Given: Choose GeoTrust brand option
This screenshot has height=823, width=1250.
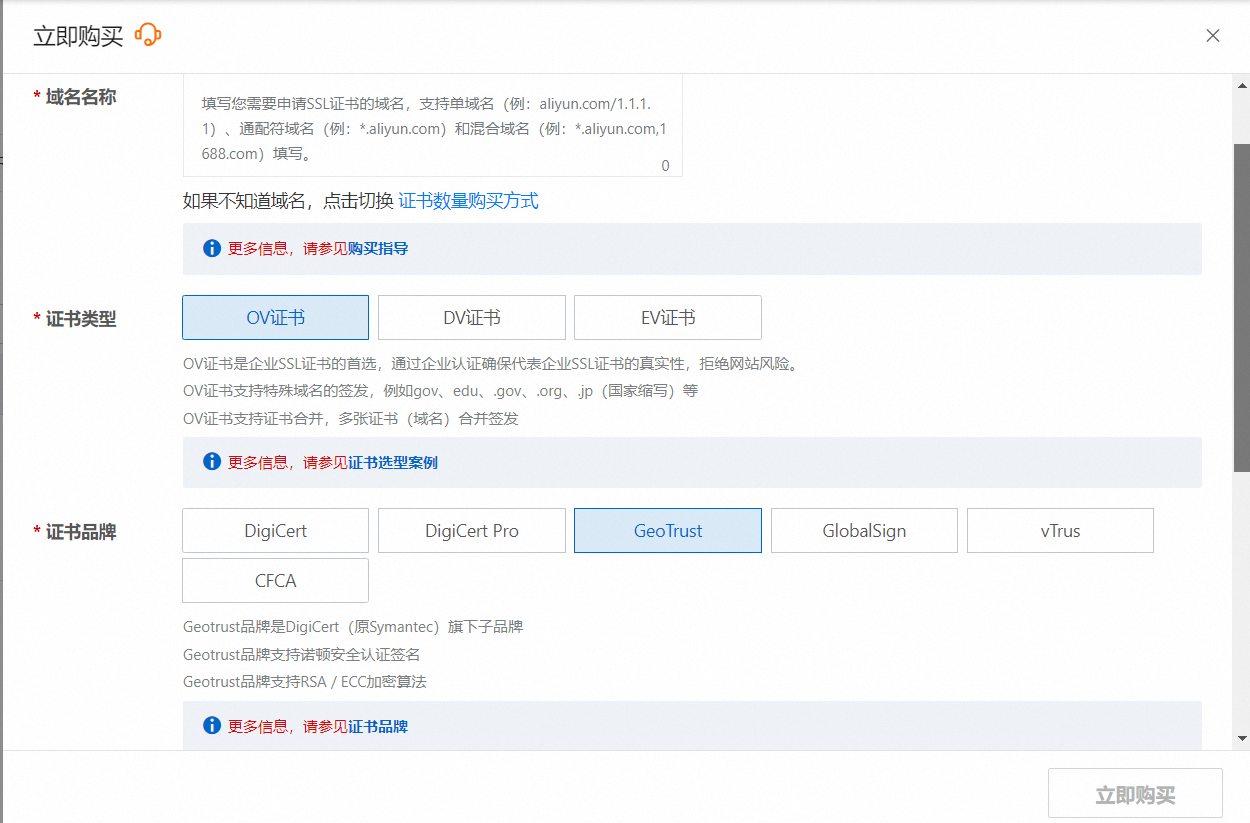Looking at the screenshot, I should [667, 531].
